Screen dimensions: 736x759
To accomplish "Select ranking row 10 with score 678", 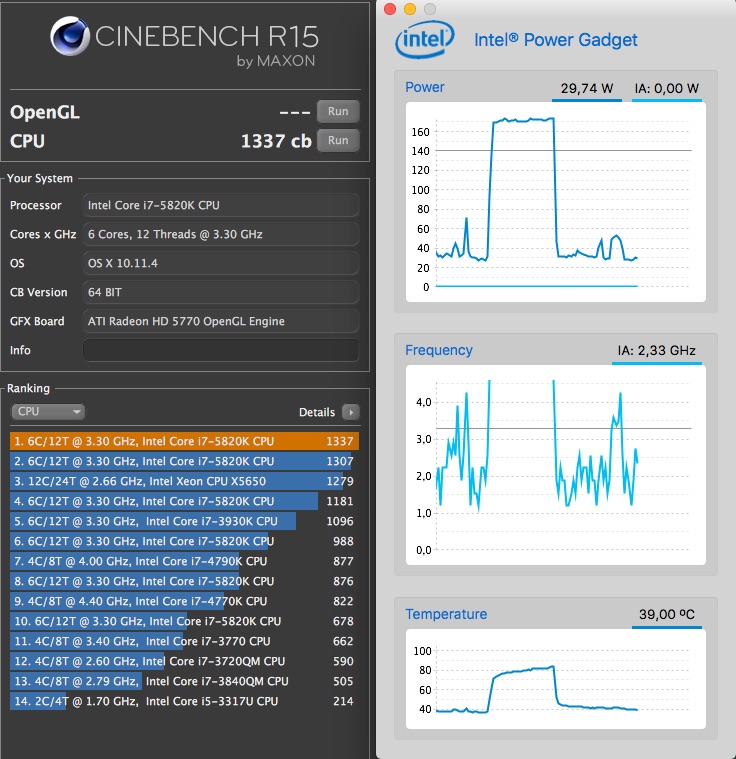I will pos(184,621).
